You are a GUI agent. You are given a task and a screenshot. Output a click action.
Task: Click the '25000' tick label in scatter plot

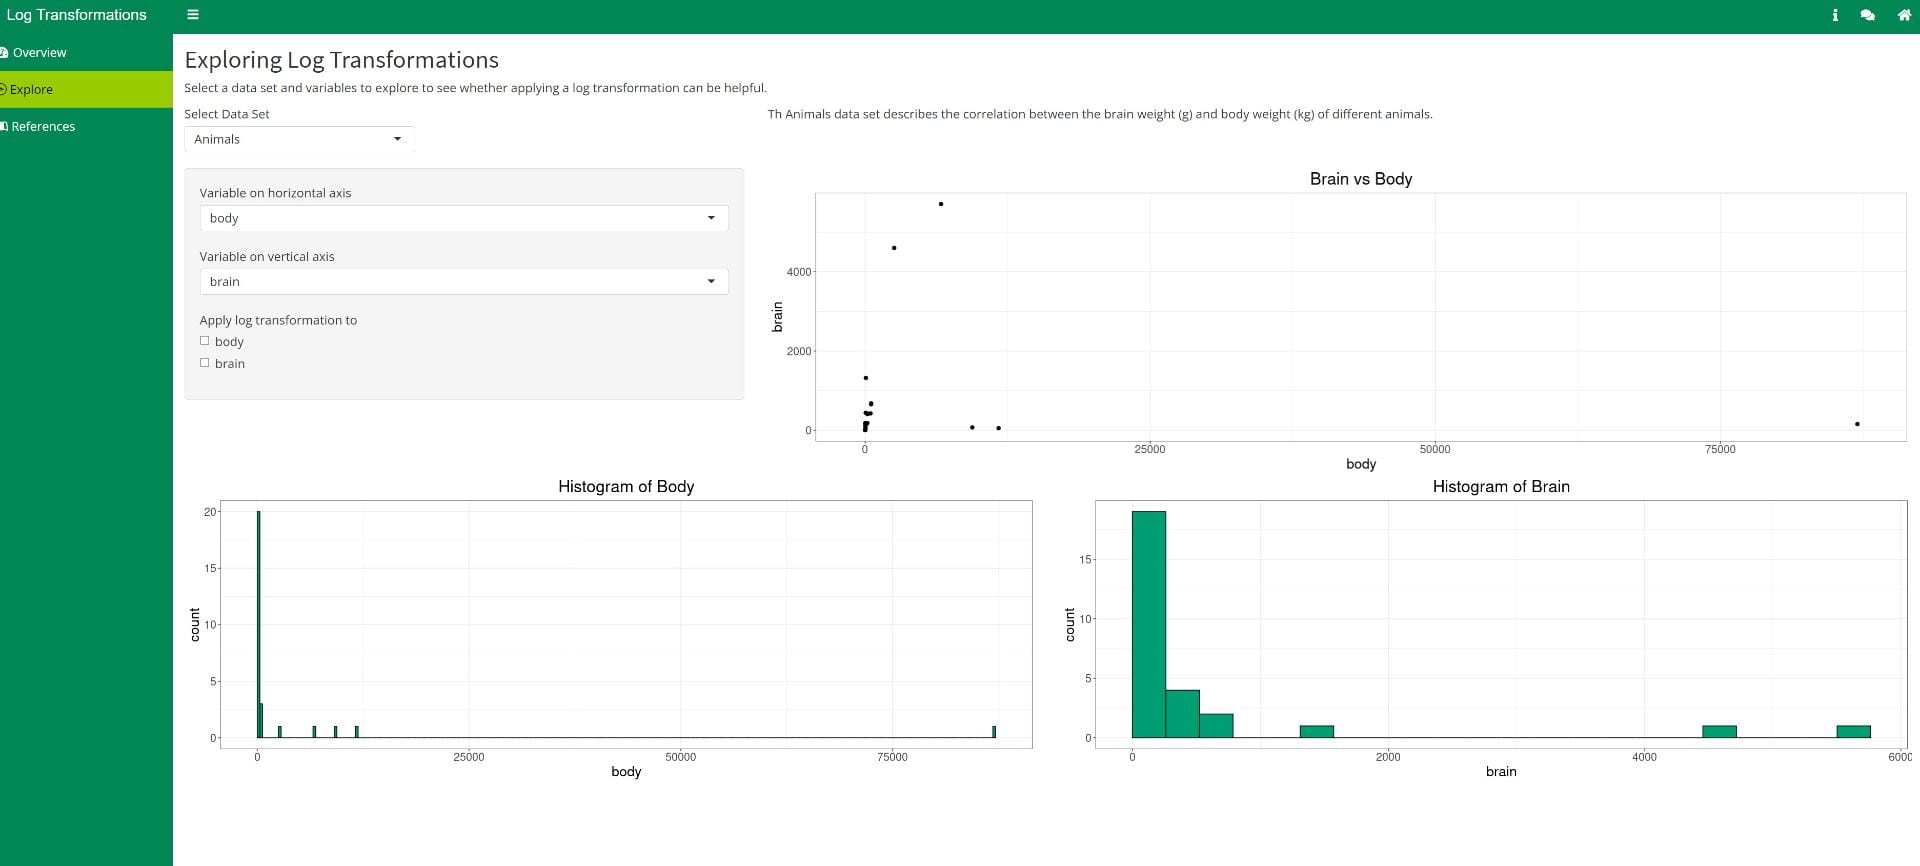pos(1150,449)
